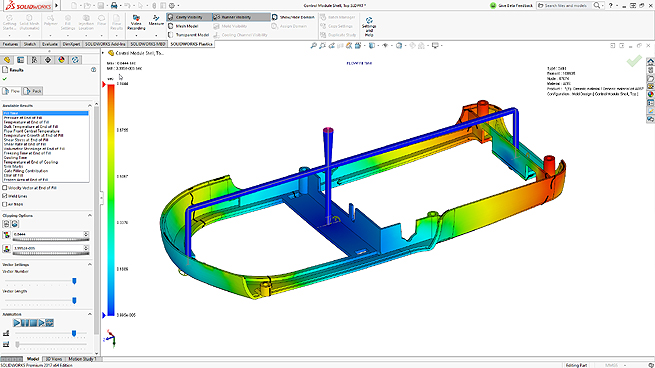655x368 pixels.
Task: Select Pressure at End of Fill result
Action: pyautogui.click(x=23, y=118)
